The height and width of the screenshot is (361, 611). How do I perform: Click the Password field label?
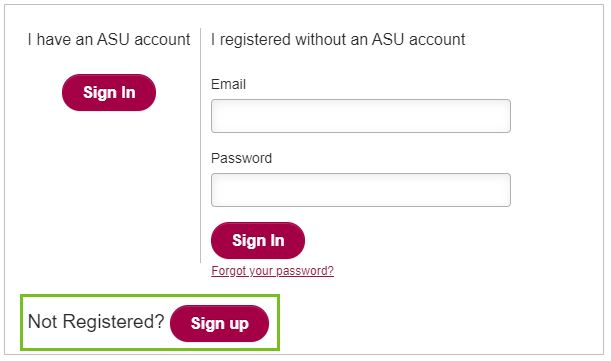(242, 158)
